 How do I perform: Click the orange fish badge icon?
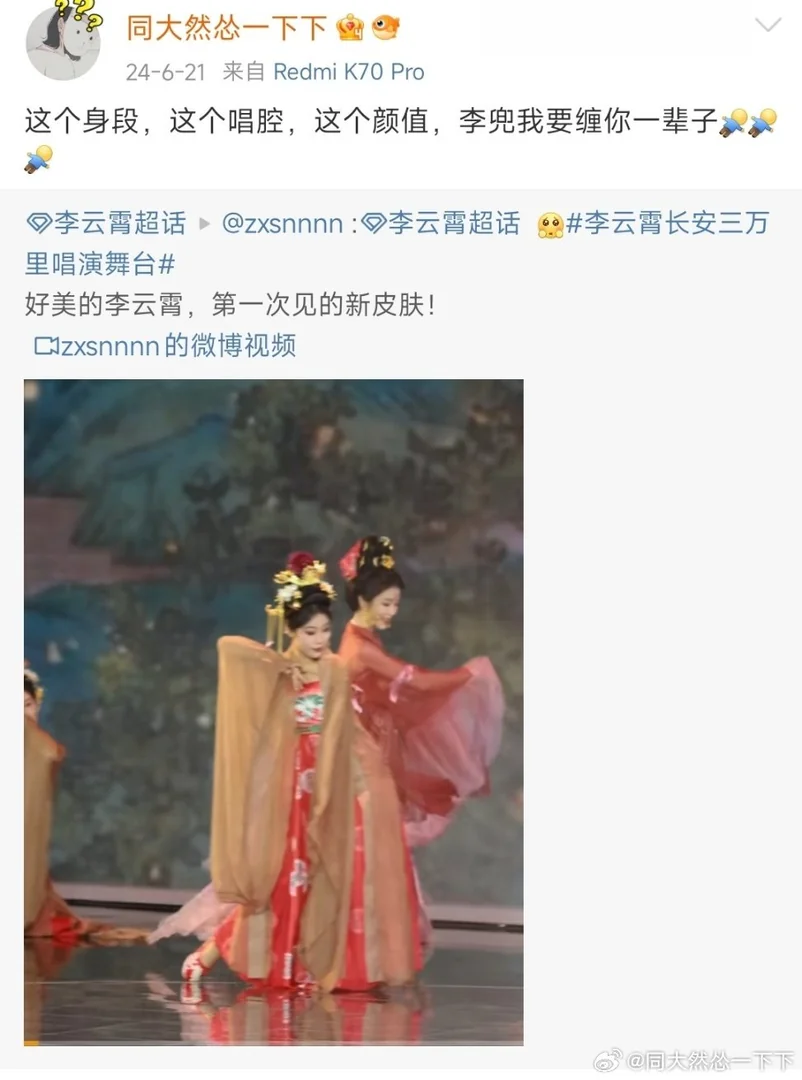tap(386, 28)
